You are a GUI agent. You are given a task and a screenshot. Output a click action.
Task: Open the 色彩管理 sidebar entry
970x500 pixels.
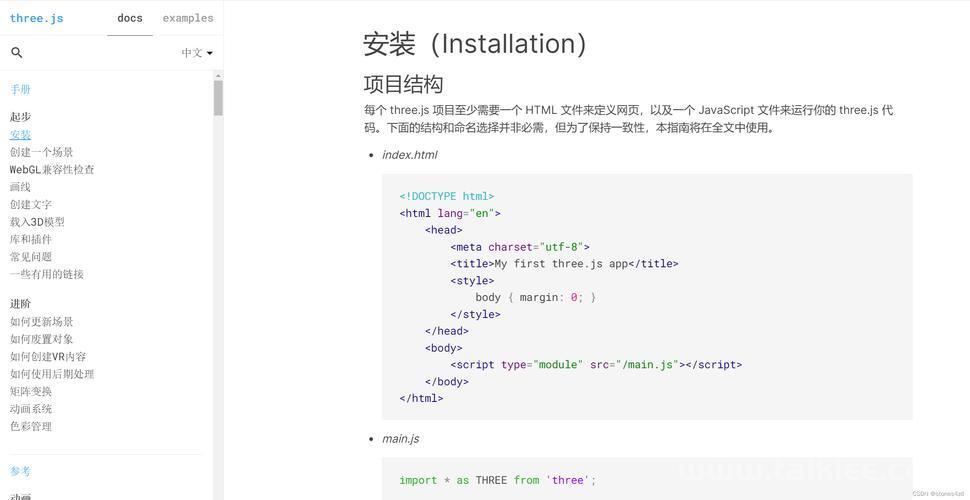tap(31, 426)
